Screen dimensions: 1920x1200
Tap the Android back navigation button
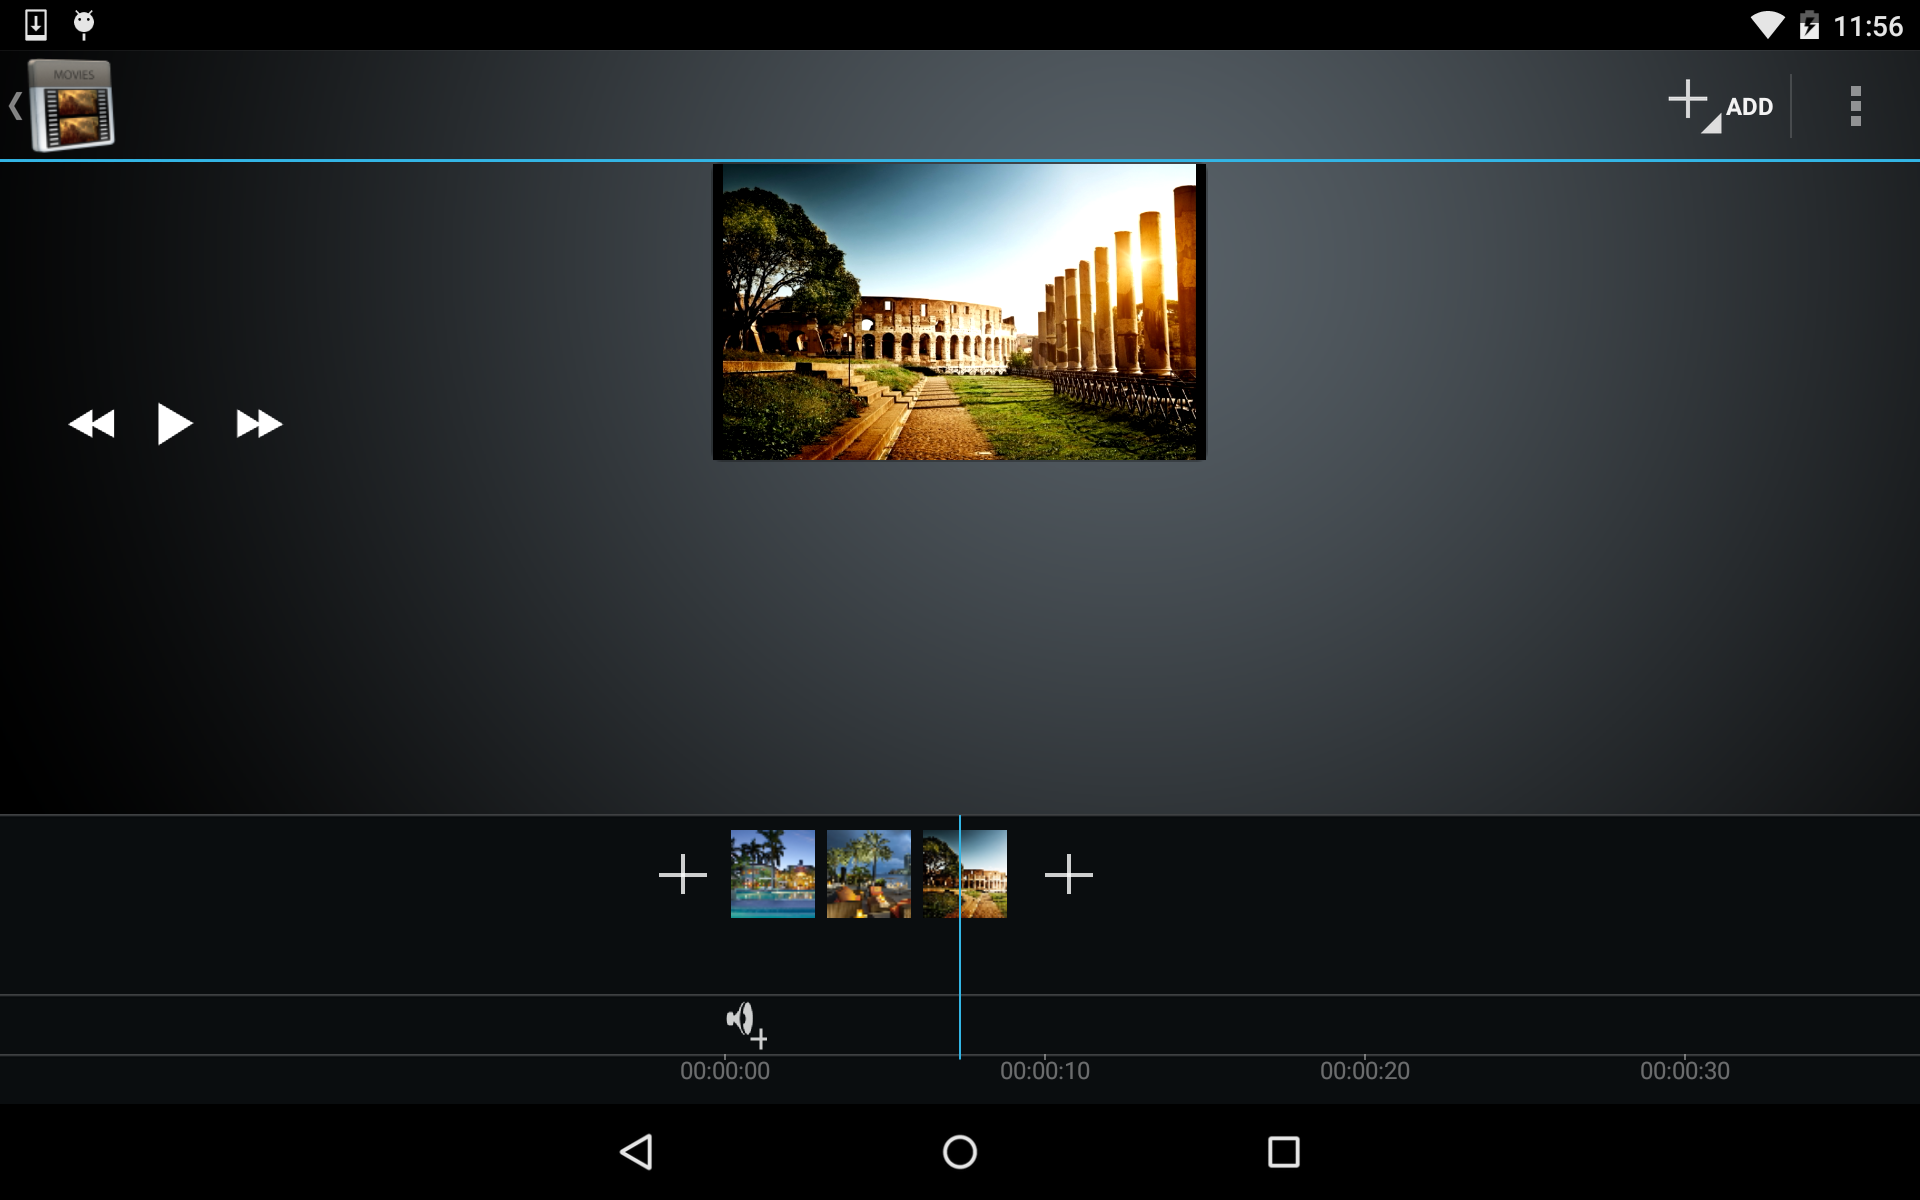(637, 1152)
